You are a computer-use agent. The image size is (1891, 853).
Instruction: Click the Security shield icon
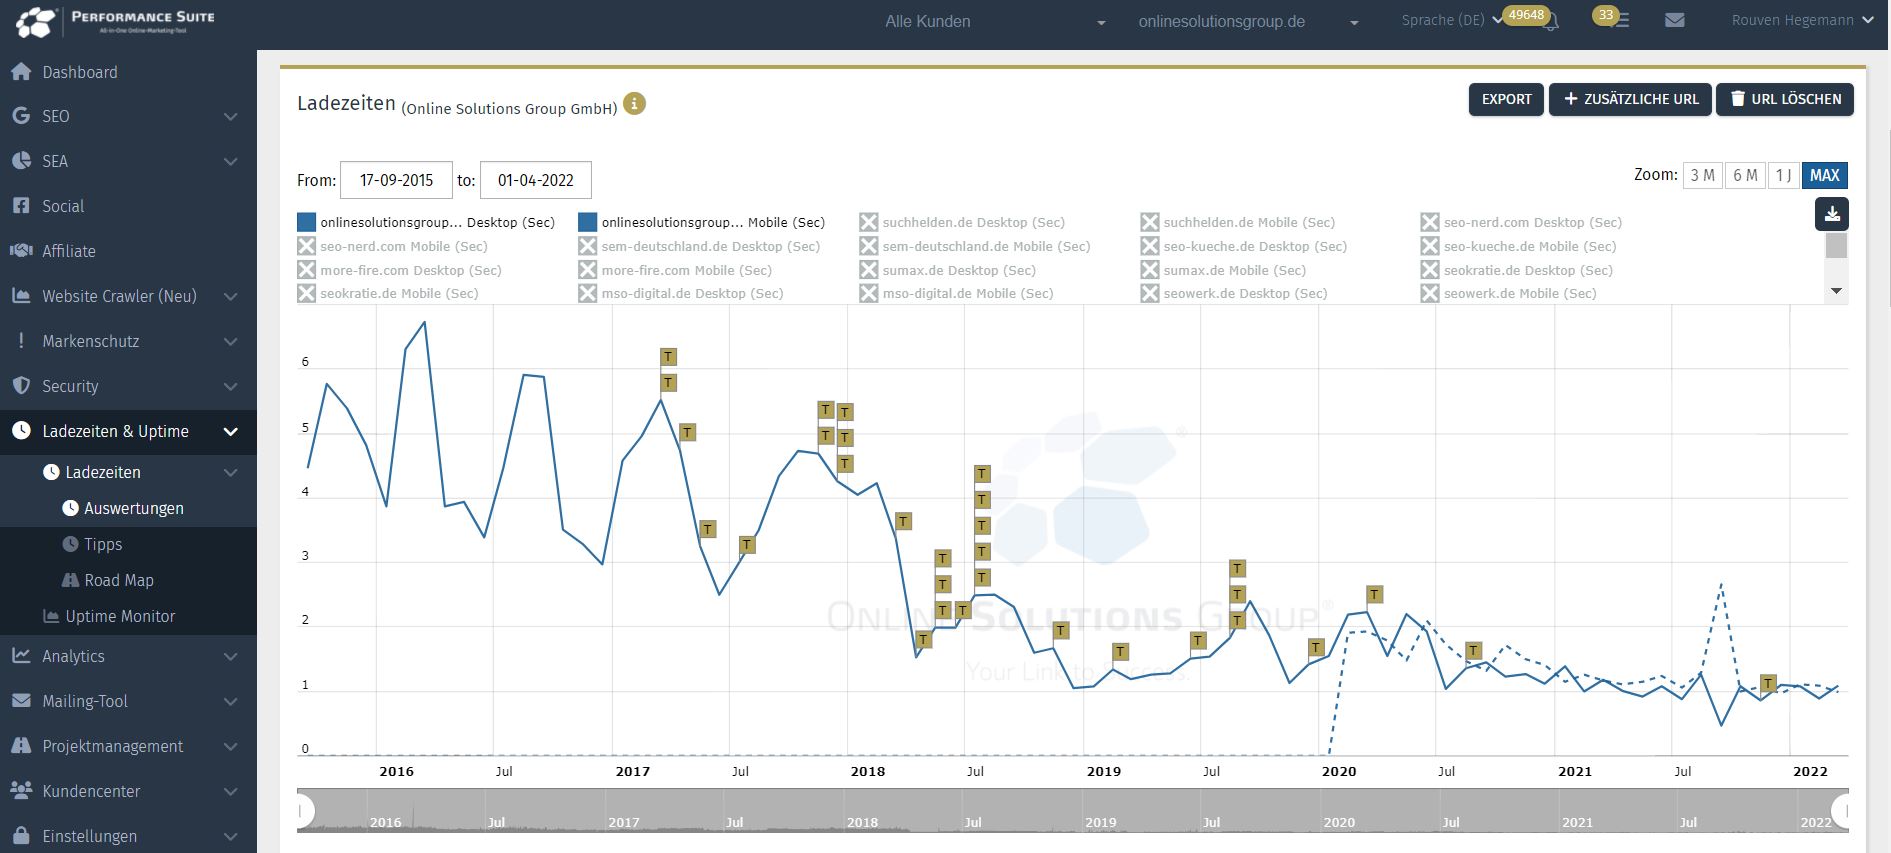pos(21,386)
